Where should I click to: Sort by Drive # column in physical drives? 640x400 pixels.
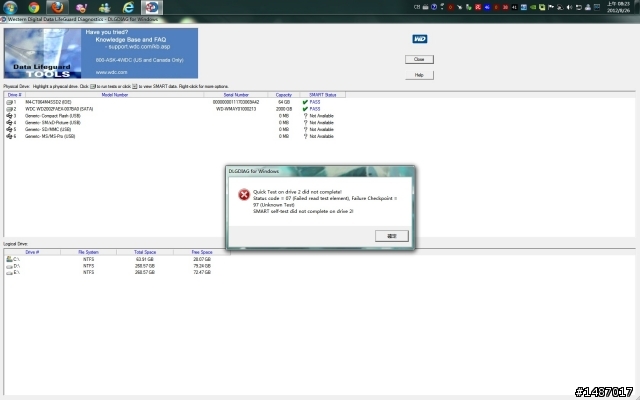point(15,95)
